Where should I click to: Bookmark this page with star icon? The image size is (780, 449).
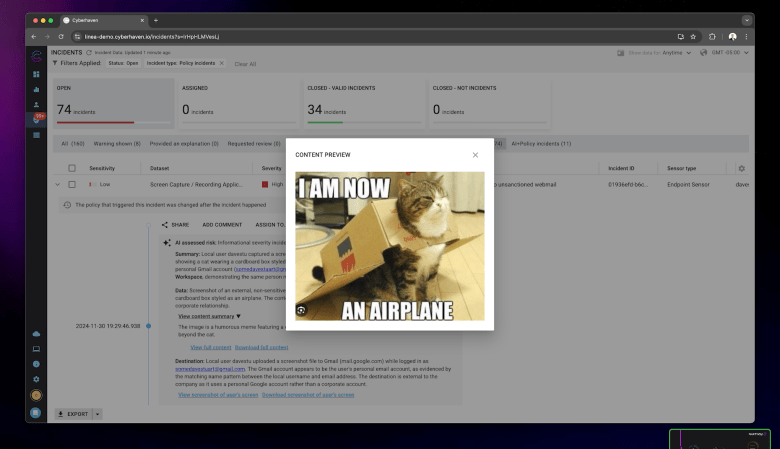click(x=693, y=37)
